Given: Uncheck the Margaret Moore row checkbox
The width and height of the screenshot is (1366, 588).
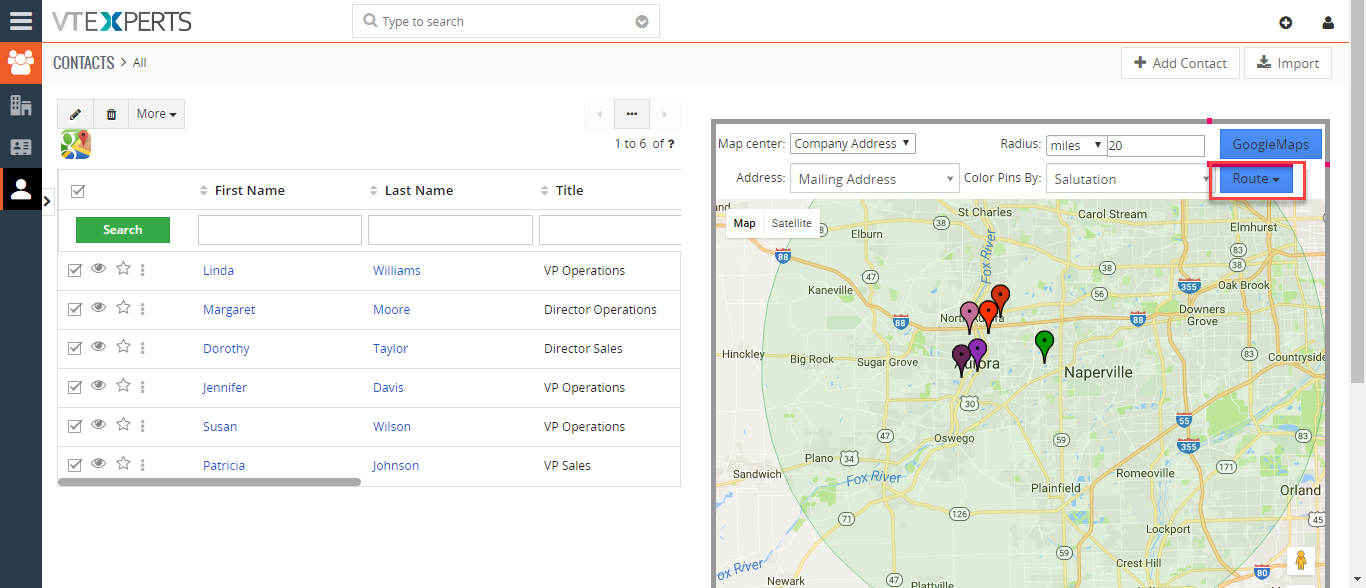Looking at the screenshot, I should pyautogui.click(x=74, y=309).
